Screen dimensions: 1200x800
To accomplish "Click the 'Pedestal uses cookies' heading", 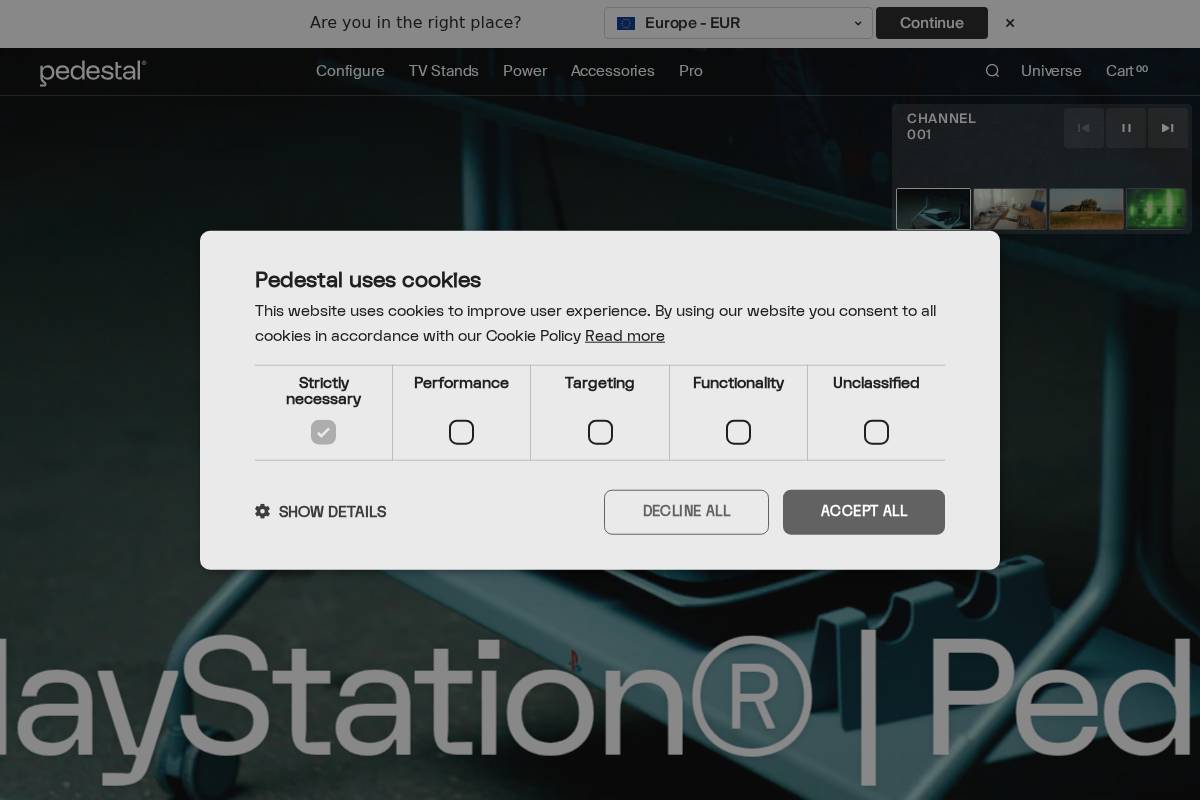I will (368, 280).
